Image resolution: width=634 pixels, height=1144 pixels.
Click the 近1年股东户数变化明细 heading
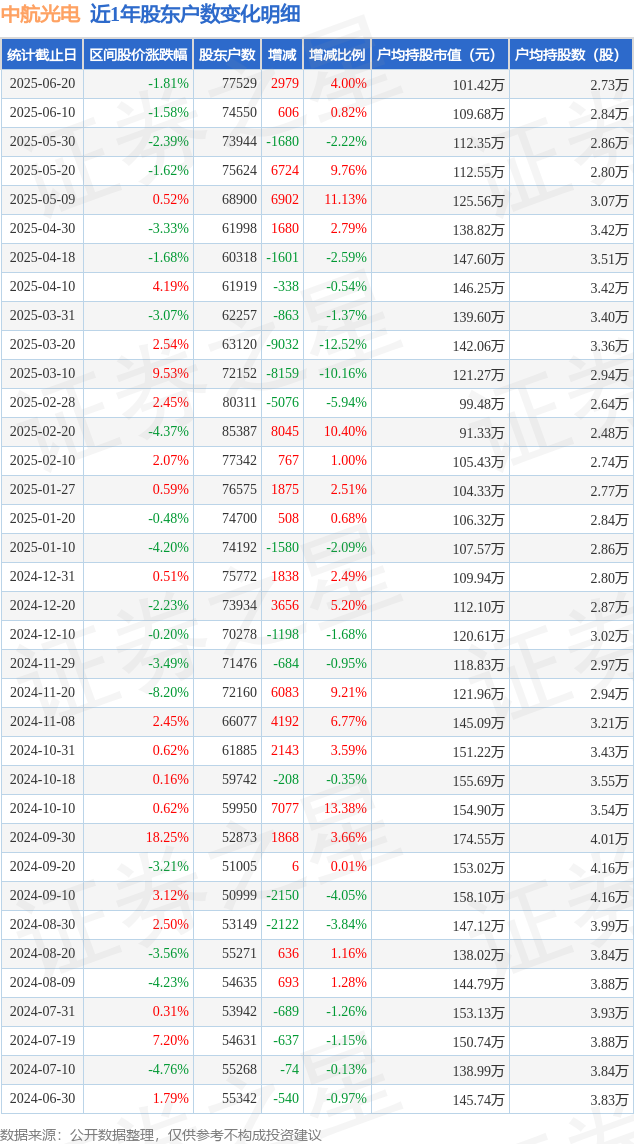[195, 14]
